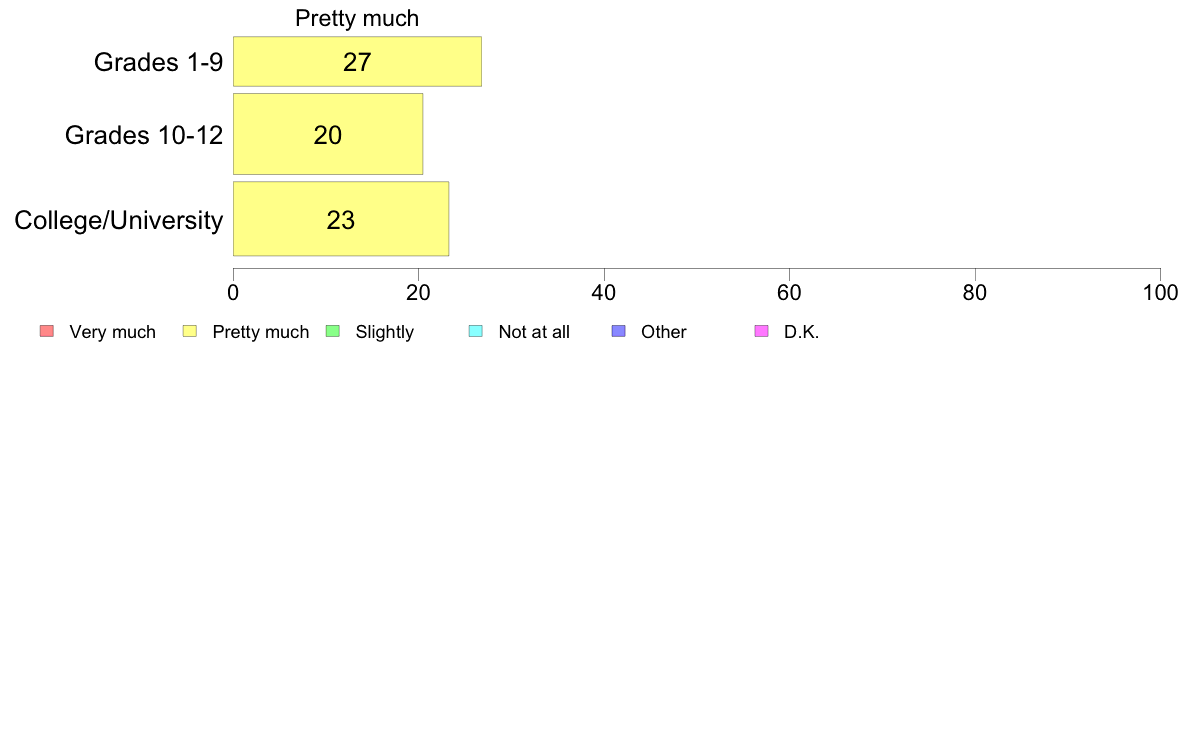The width and height of the screenshot is (1188, 736).
Task: Click the red Very much legend swatch
Action: pyautogui.click(x=47, y=331)
